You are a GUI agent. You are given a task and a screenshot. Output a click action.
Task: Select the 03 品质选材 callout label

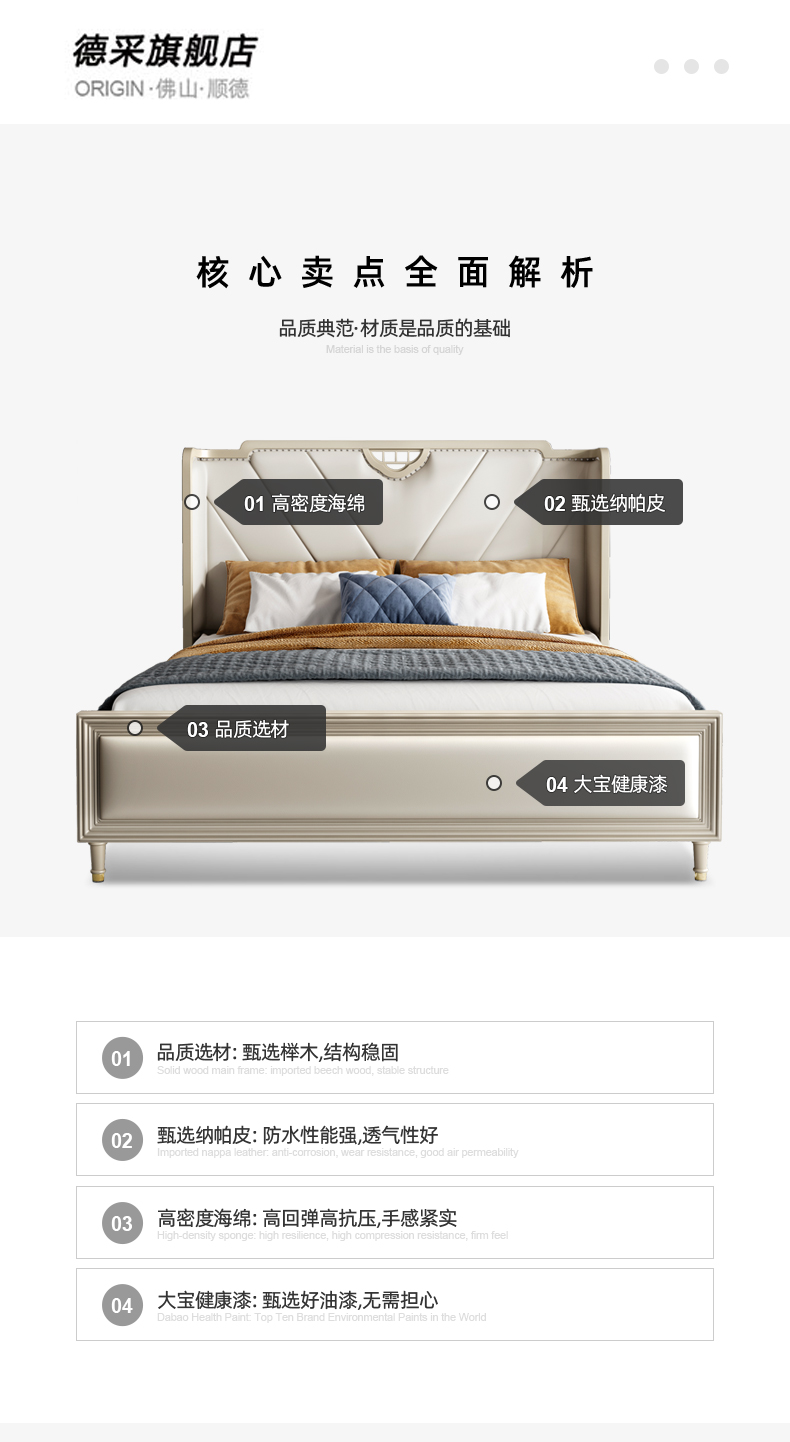coord(242,729)
